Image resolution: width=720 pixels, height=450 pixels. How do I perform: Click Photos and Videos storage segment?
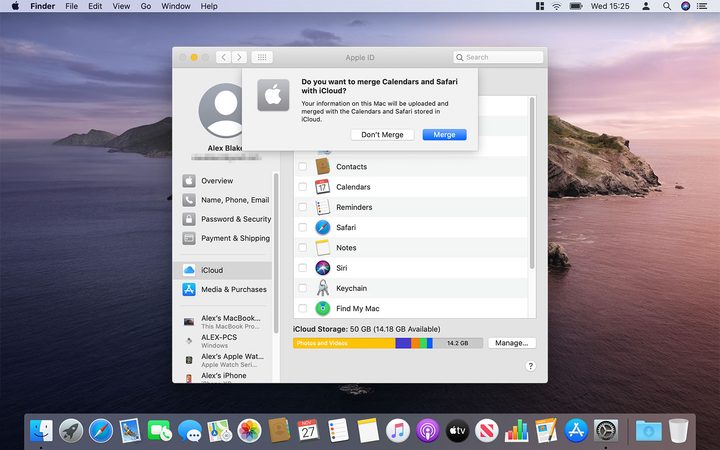coord(344,343)
